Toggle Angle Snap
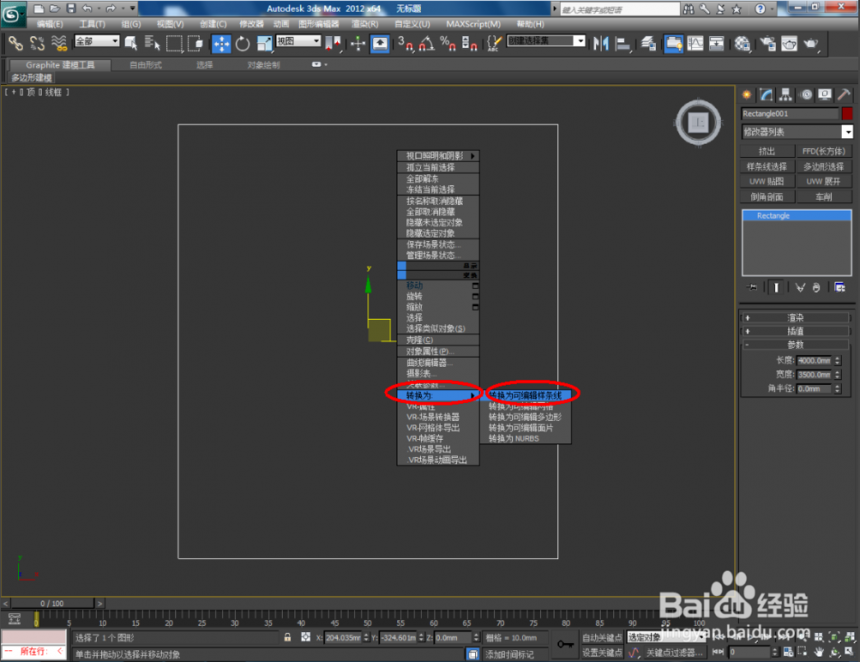This screenshot has width=860, height=662. [x=427, y=43]
